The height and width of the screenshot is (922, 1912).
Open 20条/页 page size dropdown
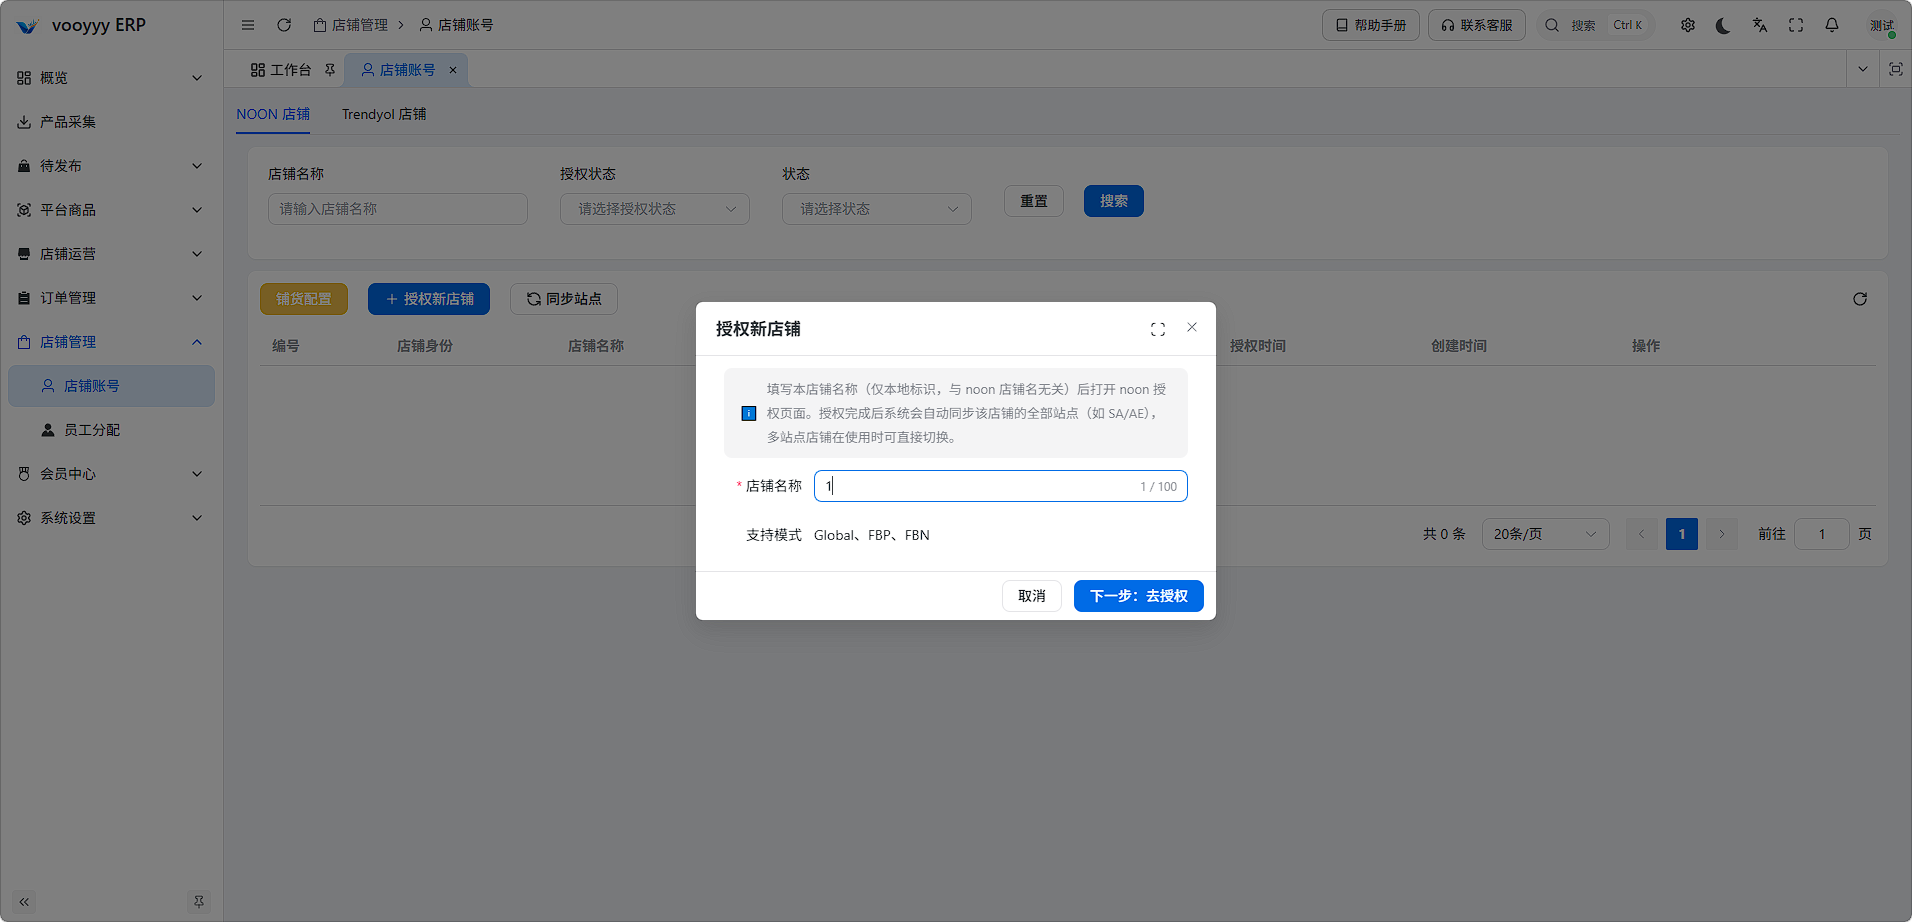(1546, 534)
